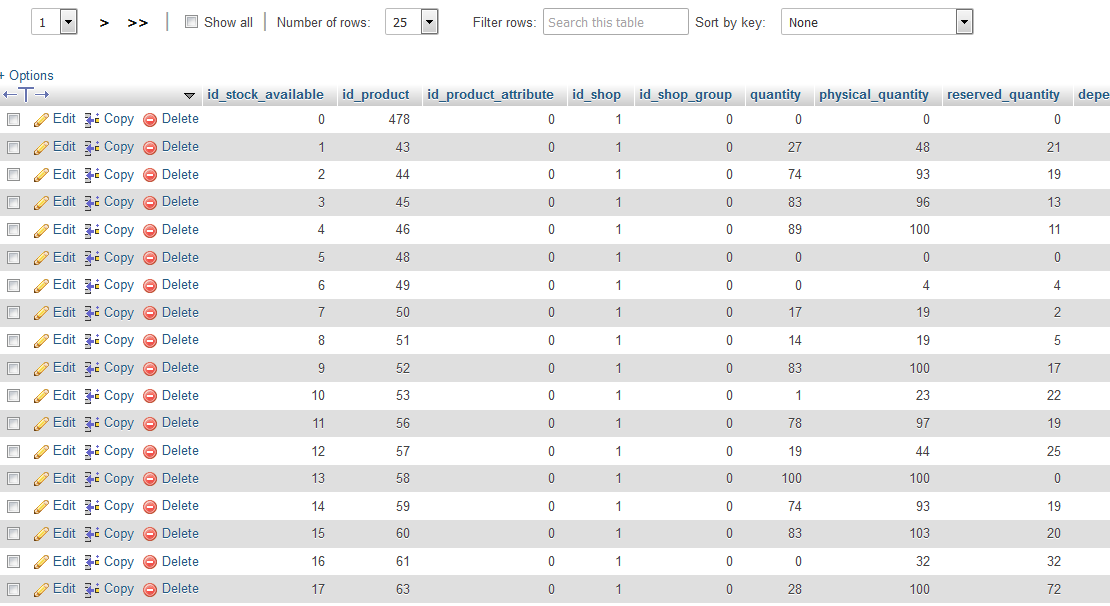Click the Search this table field
The height and width of the screenshot is (606, 1110).
(x=616, y=22)
